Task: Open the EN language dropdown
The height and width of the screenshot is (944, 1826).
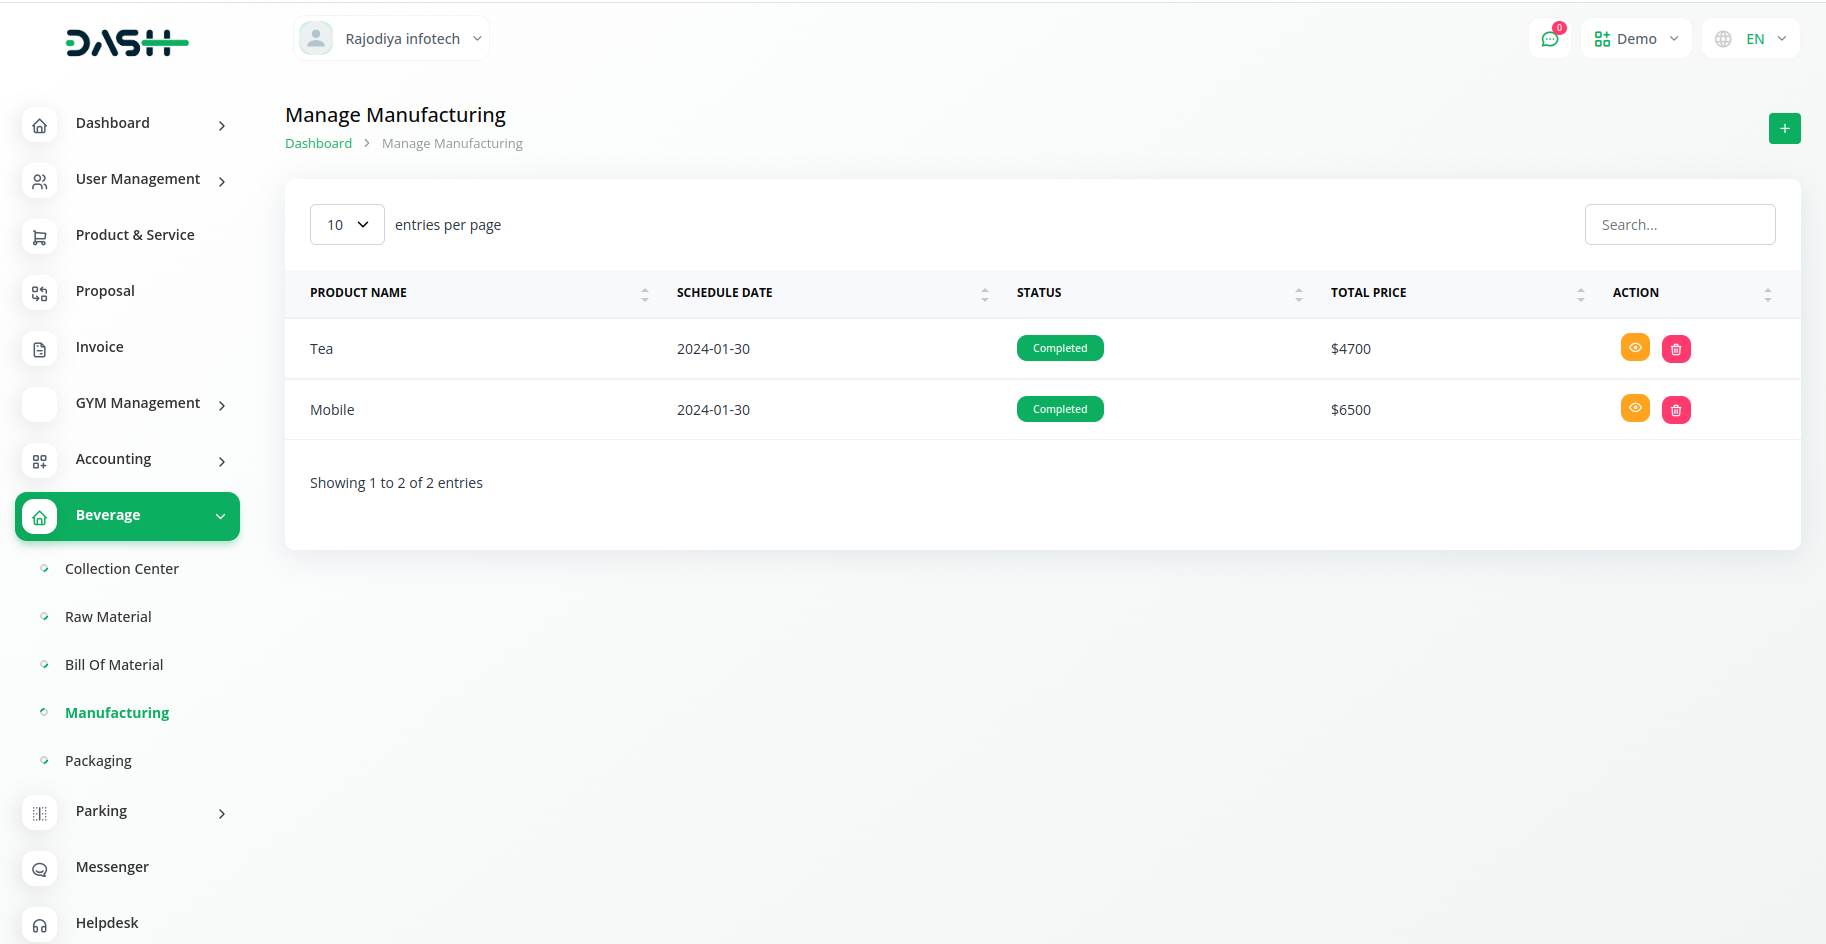Action: point(1750,39)
